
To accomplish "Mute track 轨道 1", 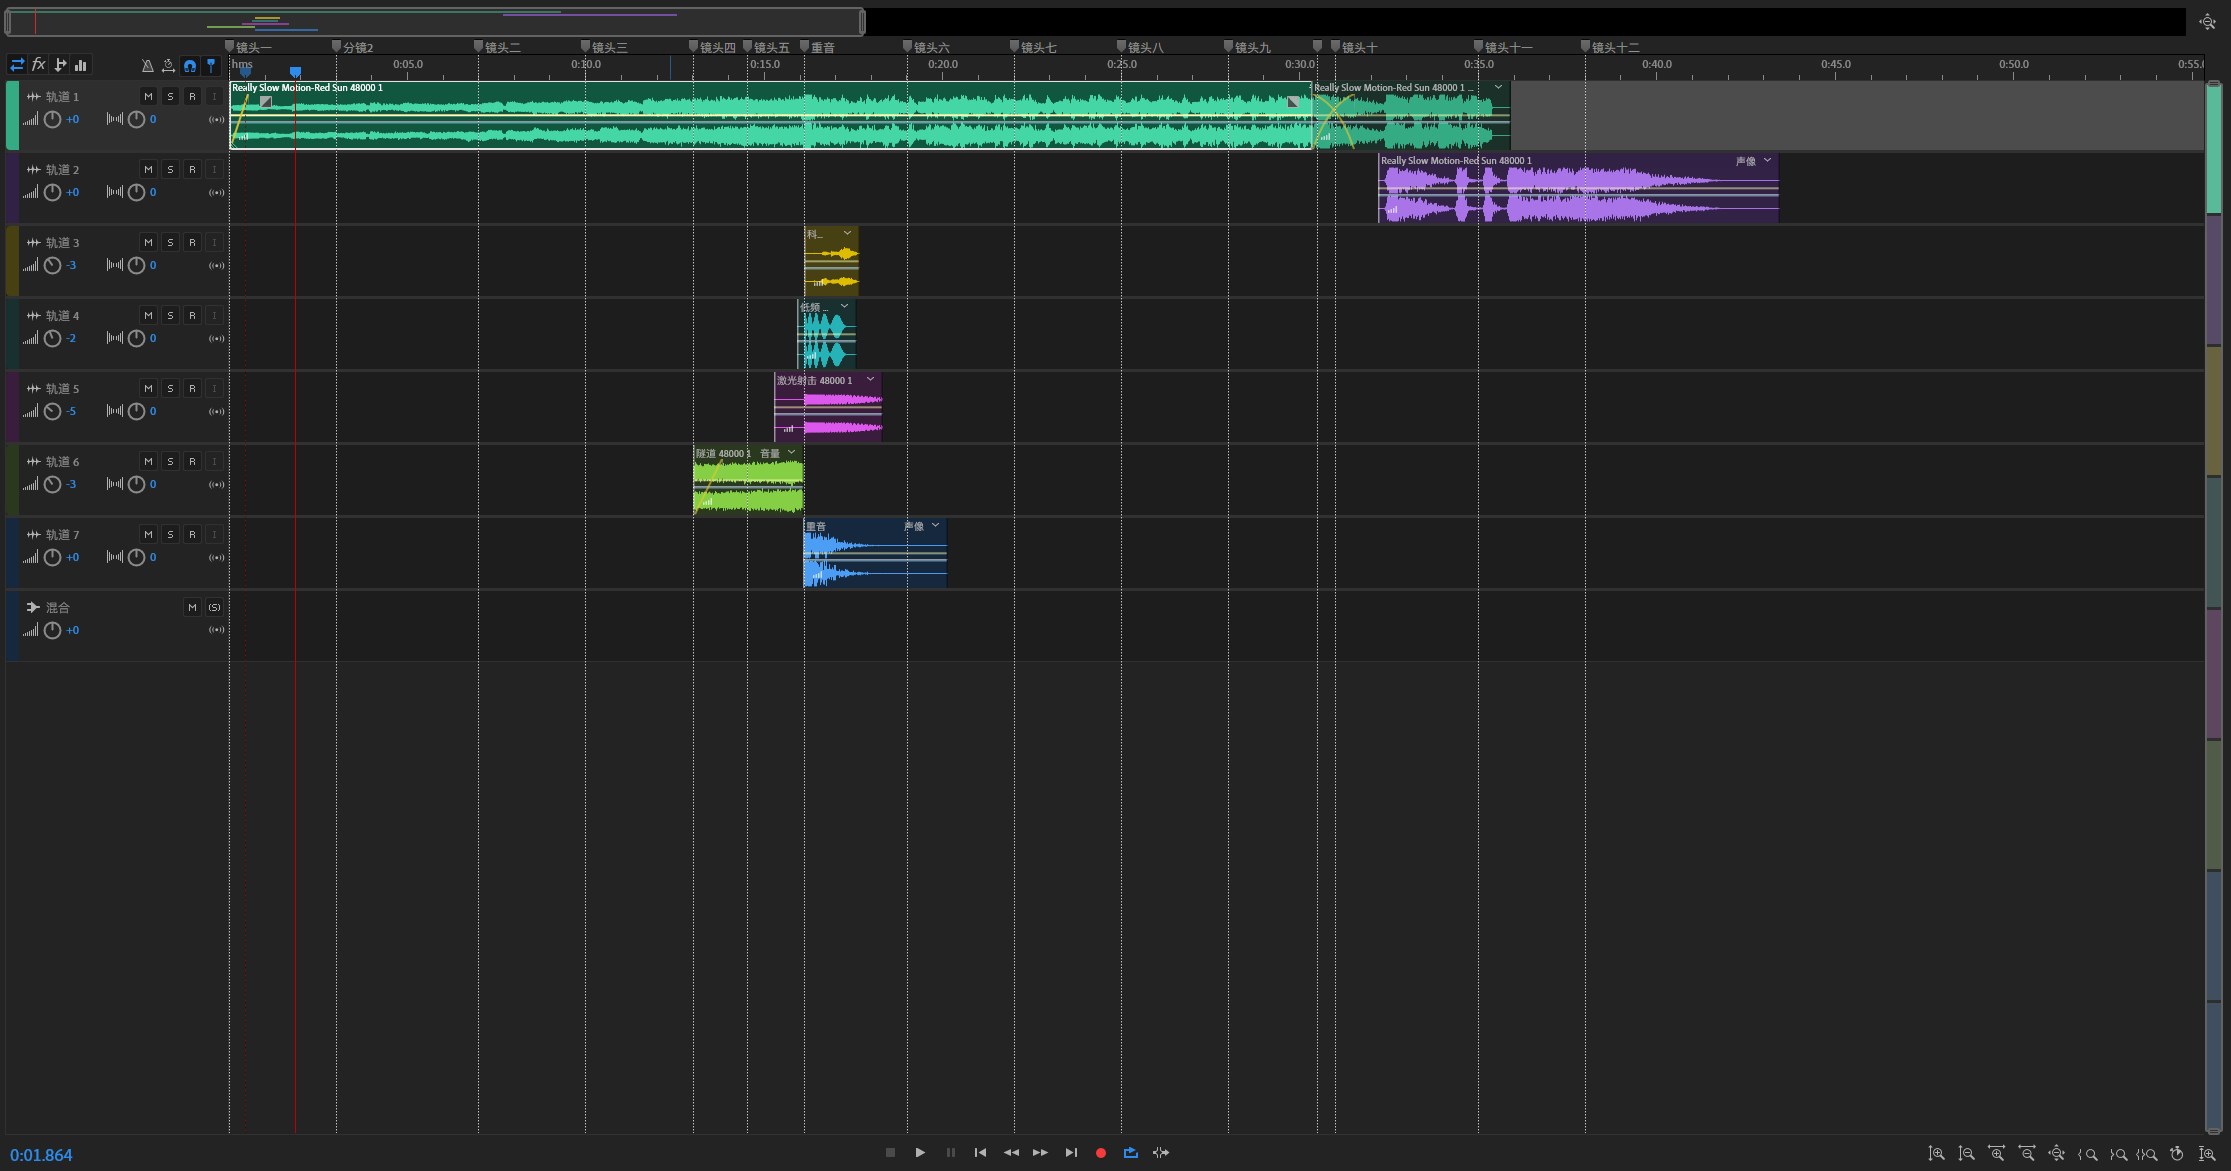I will [x=148, y=96].
